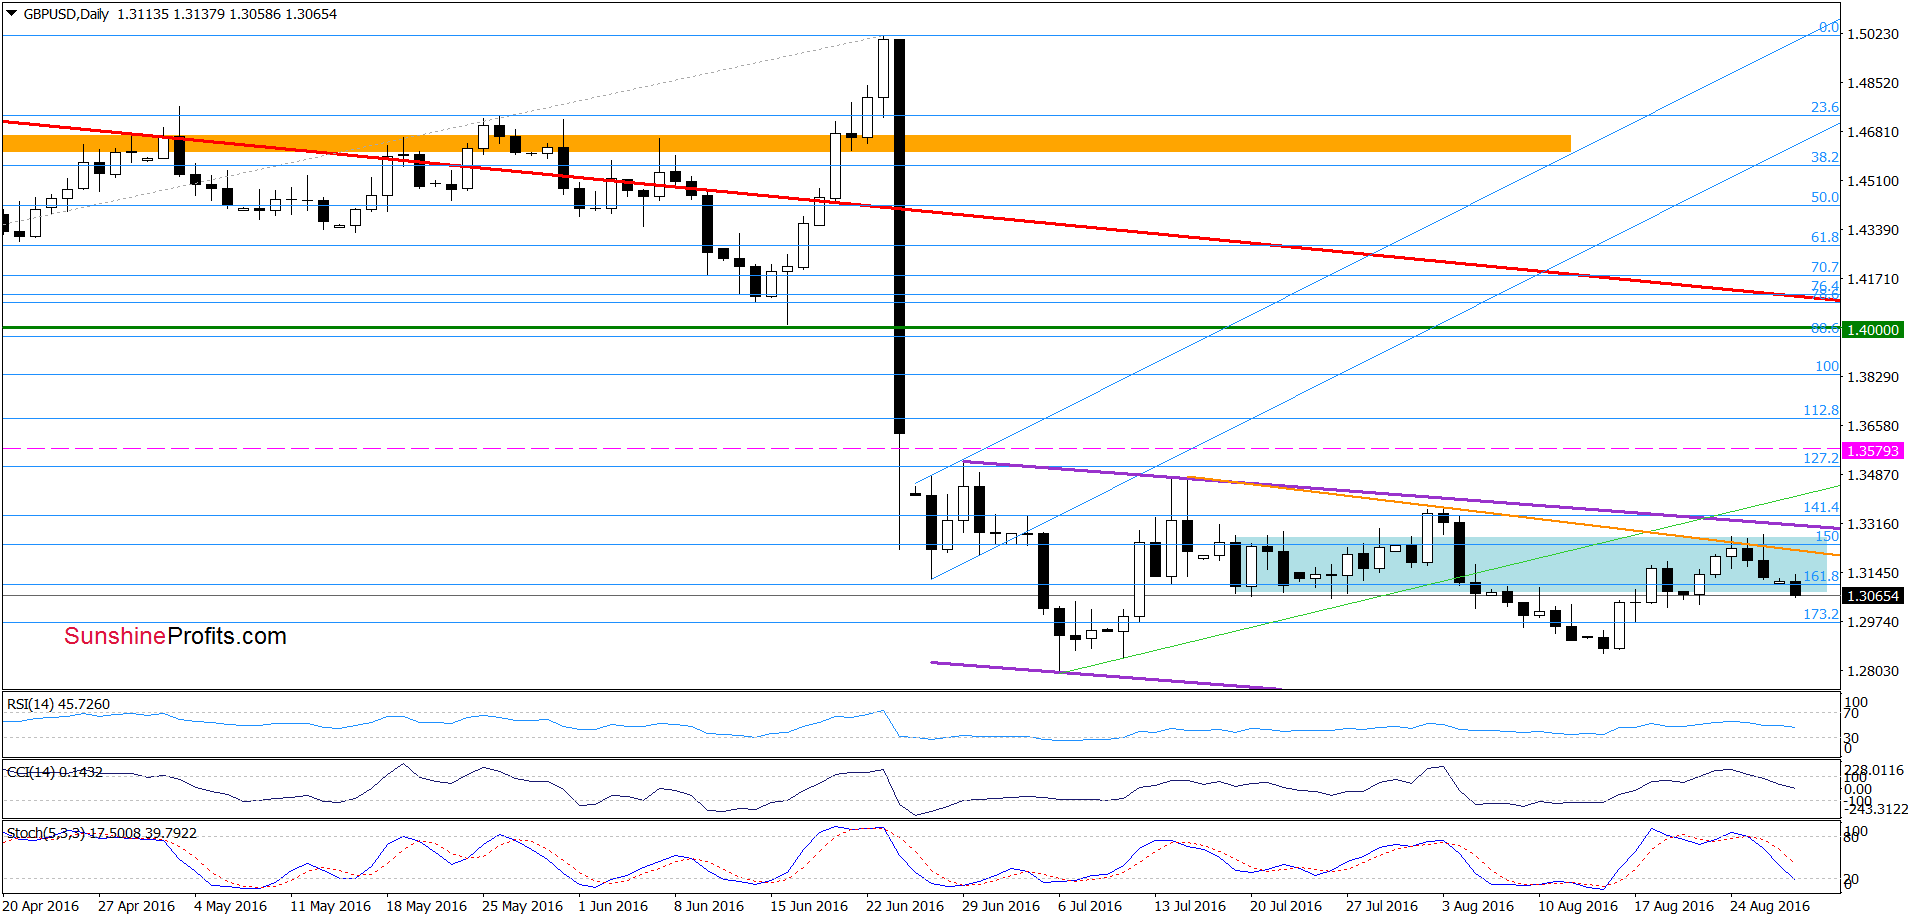
Task: Click the 1.36580 price scale label
Action: (x=1872, y=426)
